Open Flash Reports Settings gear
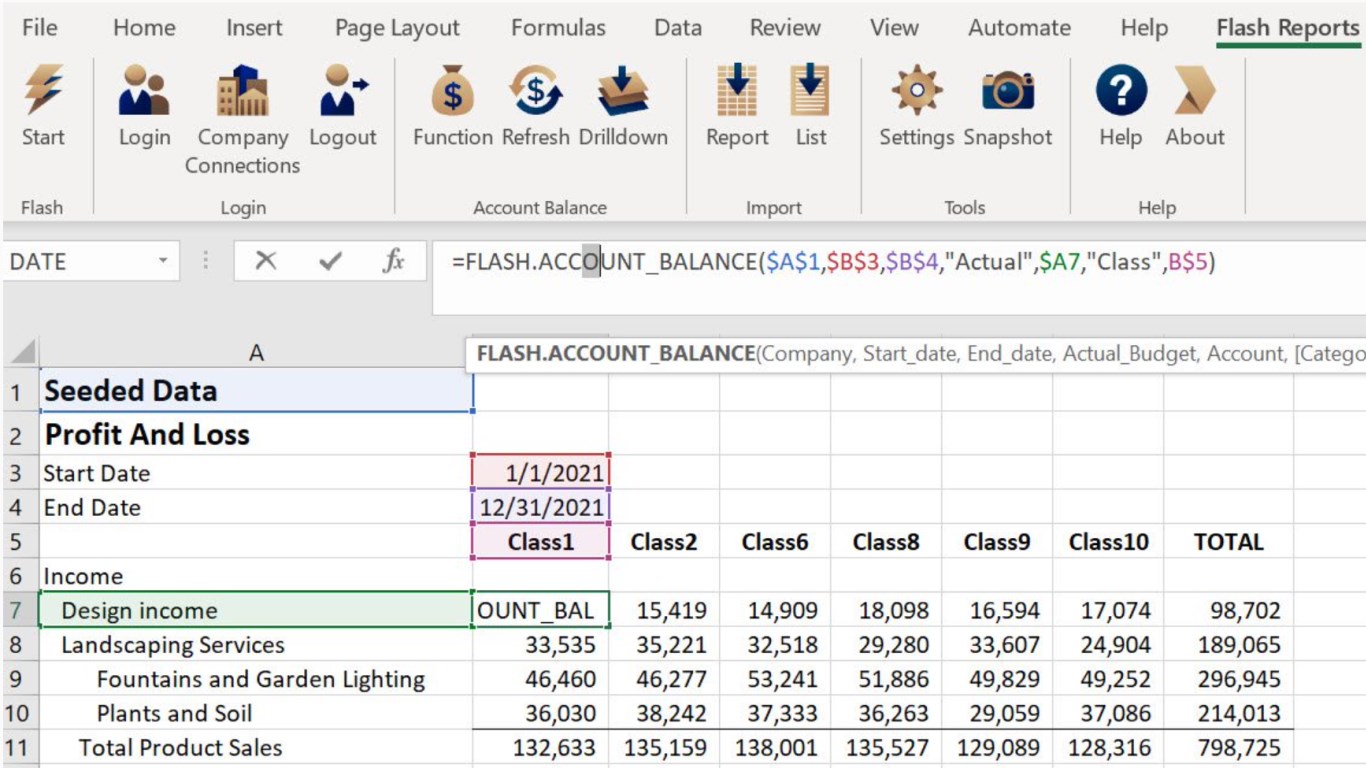Viewport: 1366px width, 768px height. click(x=916, y=91)
